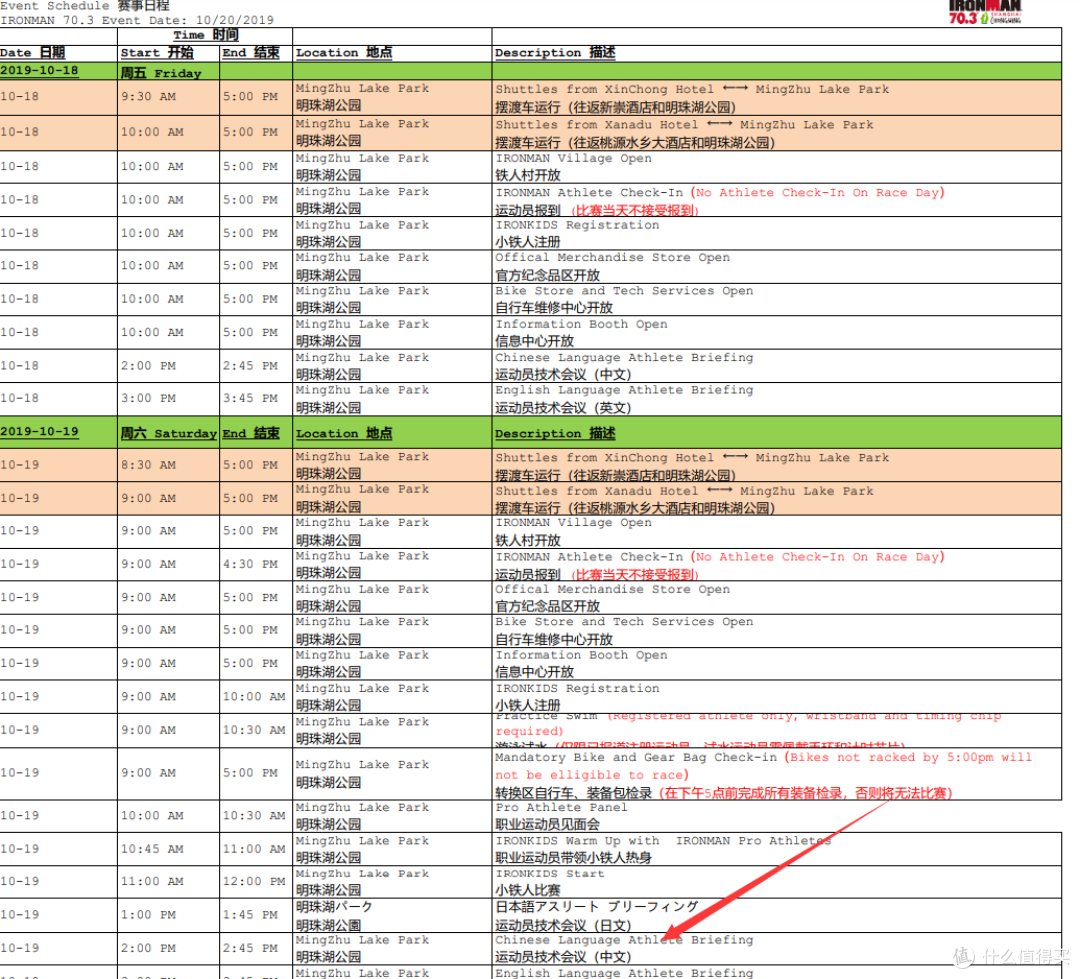Click the '周五 Friday' day label
The width and height of the screenshot is (1080, 979).
161,73
